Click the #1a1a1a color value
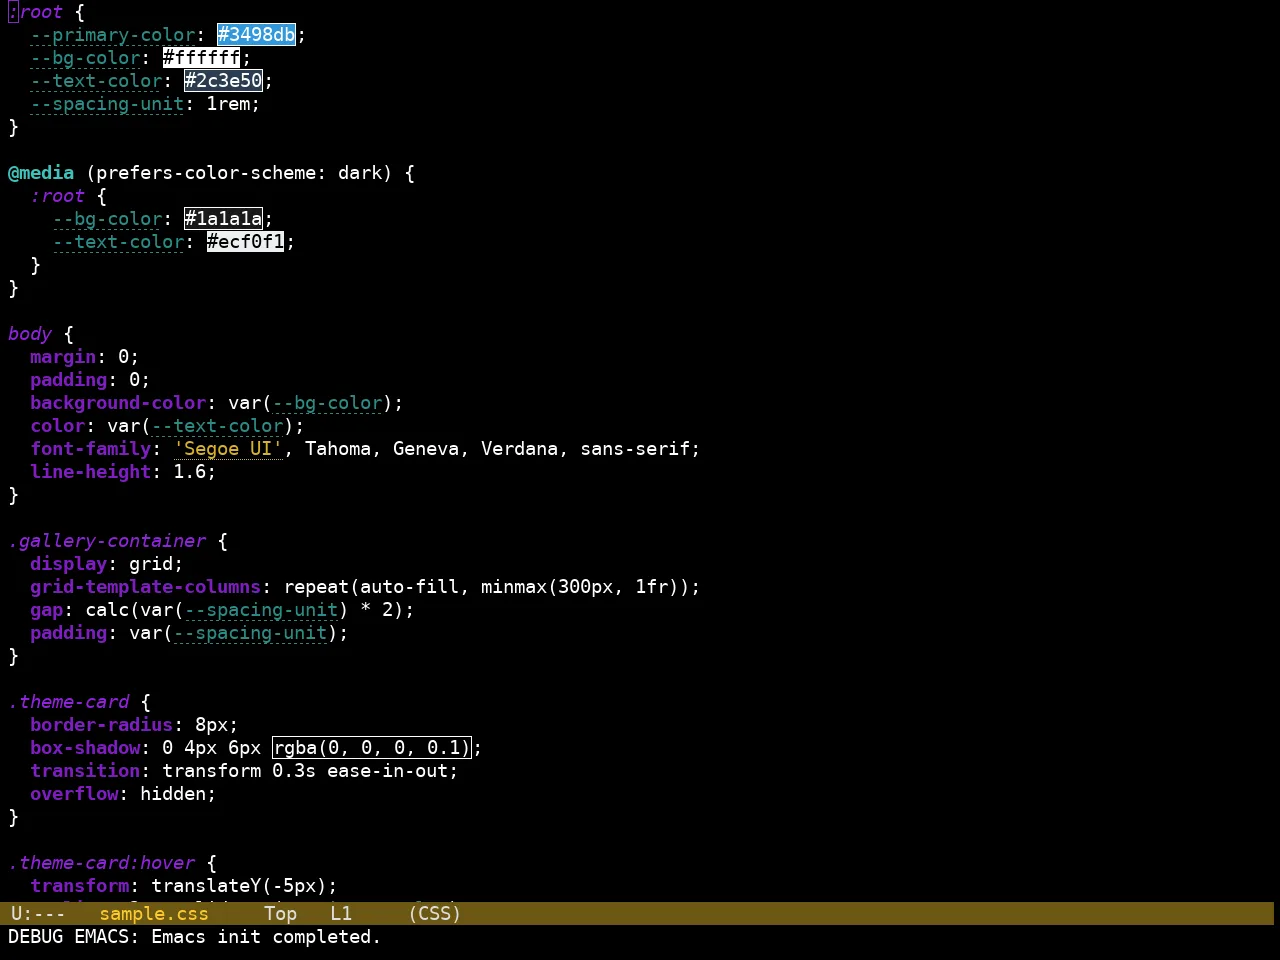This screenshot has height=960, width=1280. coord(223,219)
